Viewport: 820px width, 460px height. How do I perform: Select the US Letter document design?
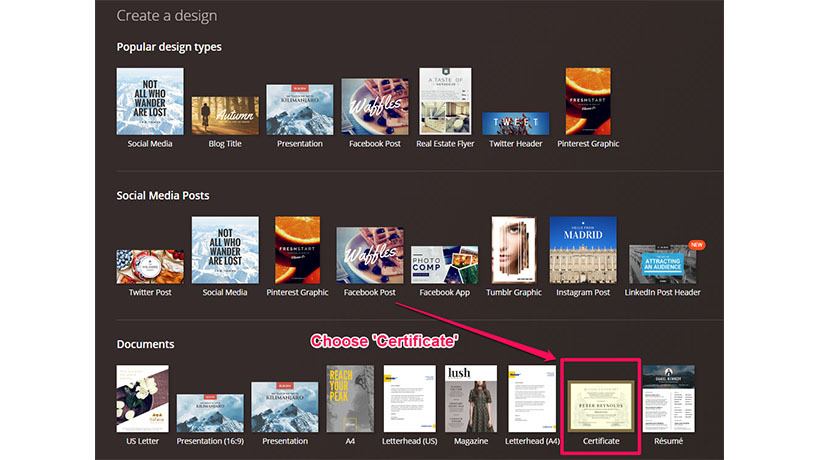click(143, 399)
